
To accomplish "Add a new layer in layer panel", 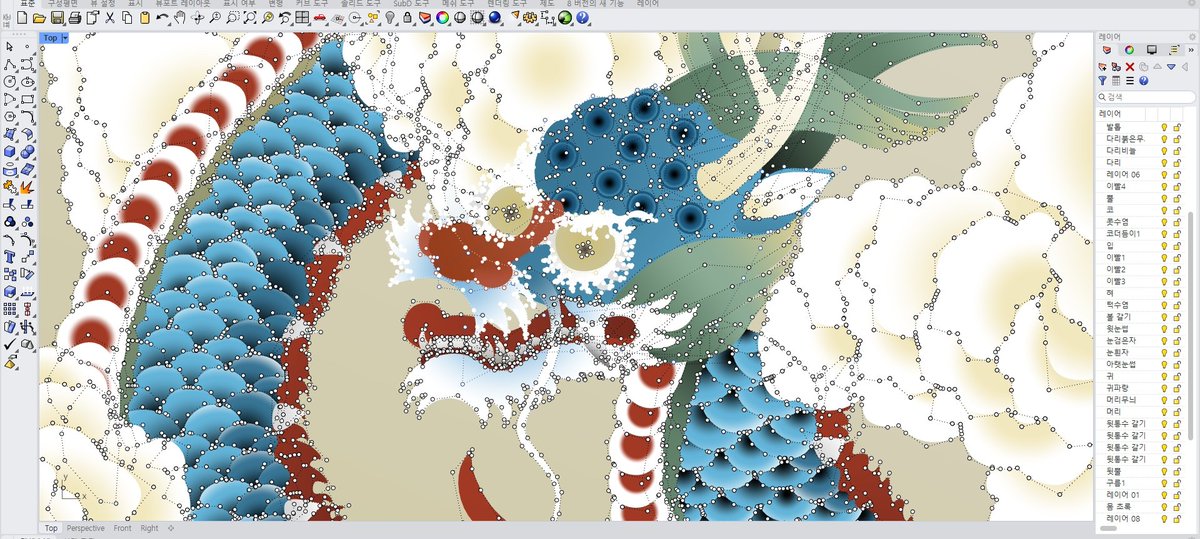I will (x=1103, y=66).
